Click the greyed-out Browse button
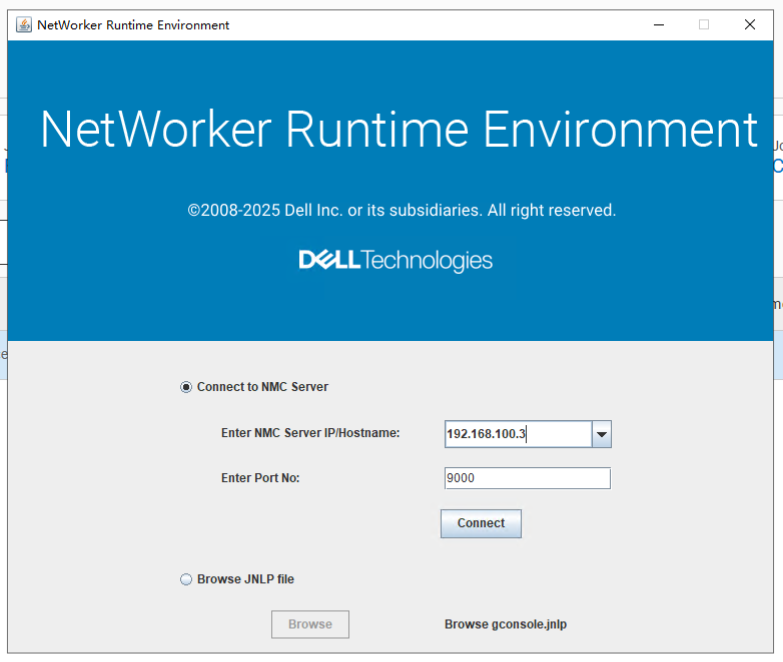 pos(310,624)
